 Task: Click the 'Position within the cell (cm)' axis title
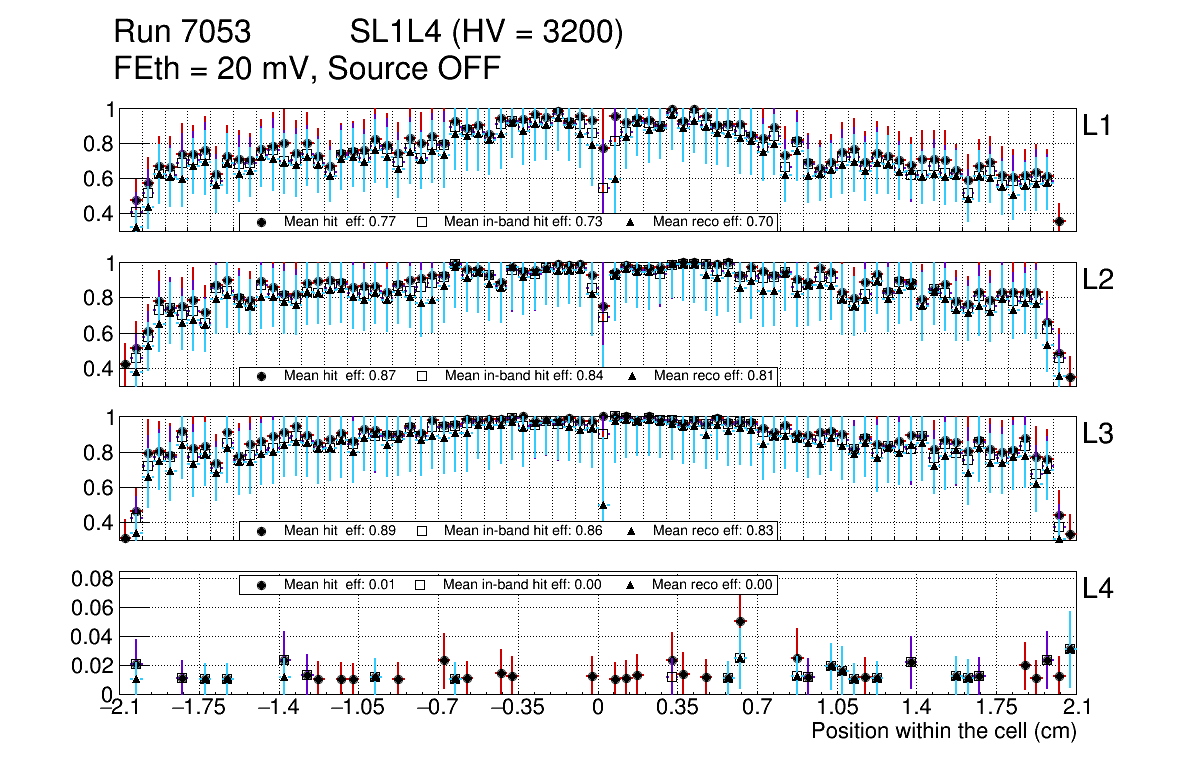coord(943,731)
